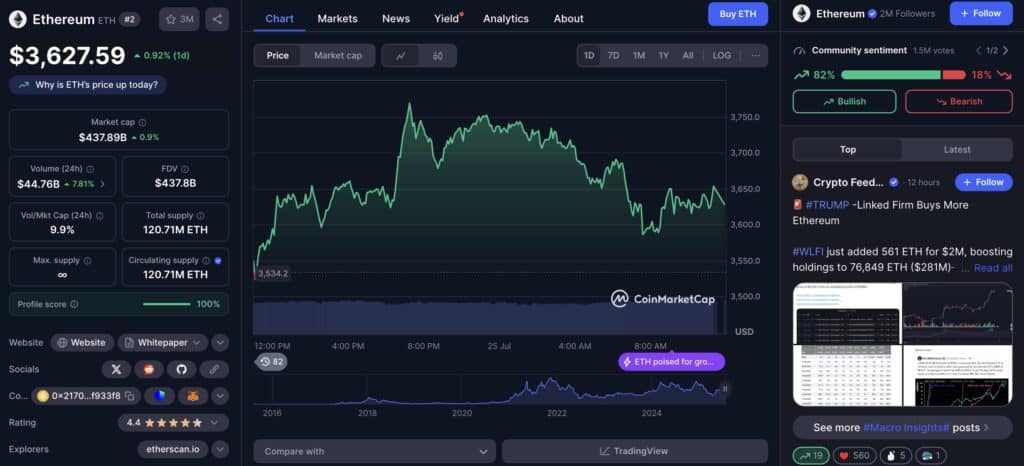Open TradingView chart button
The image size is (1024, 466).
635,451
